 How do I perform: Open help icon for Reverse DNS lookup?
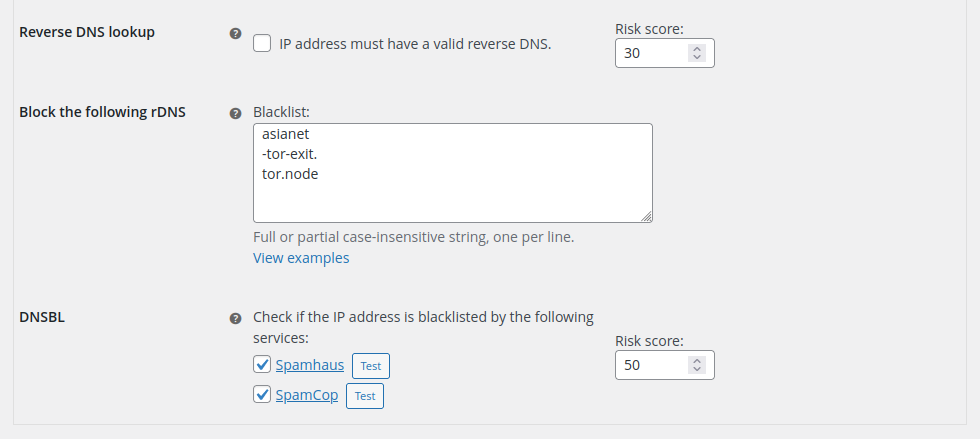235,33
